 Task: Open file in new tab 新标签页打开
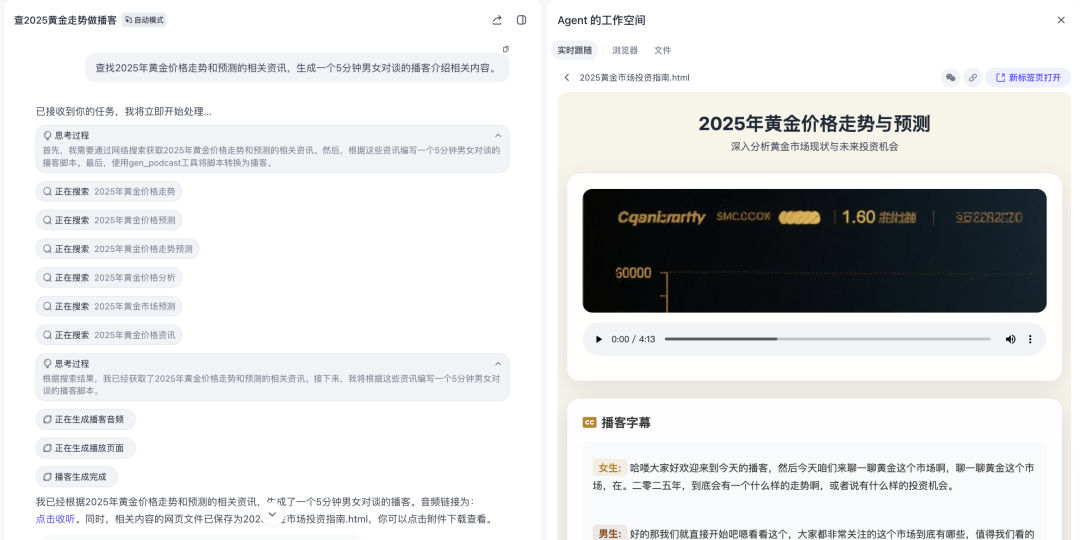[1028, 78]
